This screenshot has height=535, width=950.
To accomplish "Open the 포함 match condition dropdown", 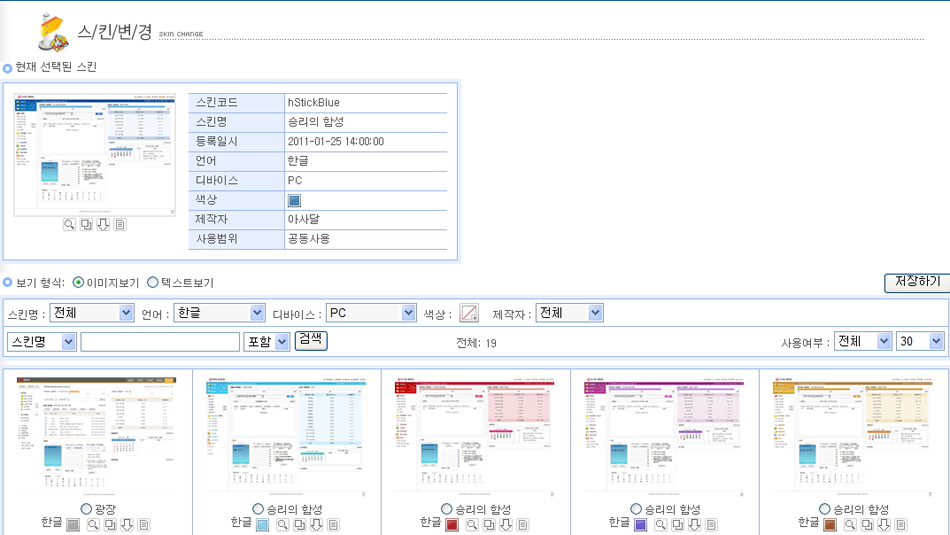I will [x=267, y=342].
